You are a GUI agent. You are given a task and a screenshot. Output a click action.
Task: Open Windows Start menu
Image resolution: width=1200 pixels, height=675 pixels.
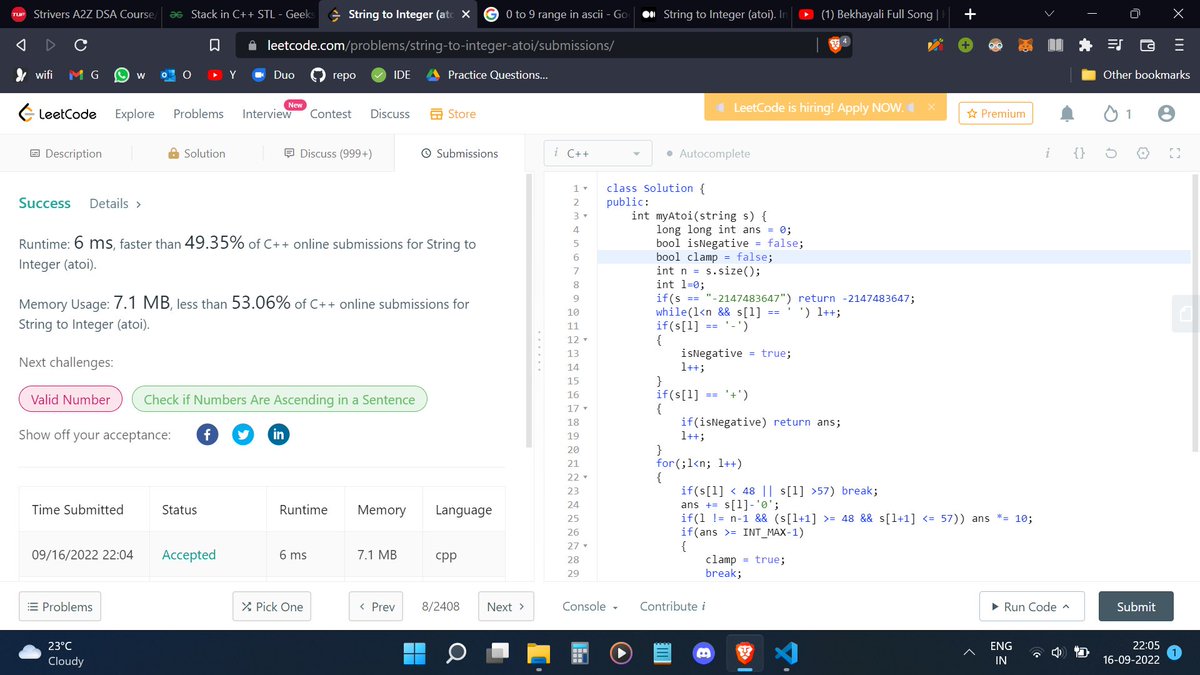tap(414, 653)
